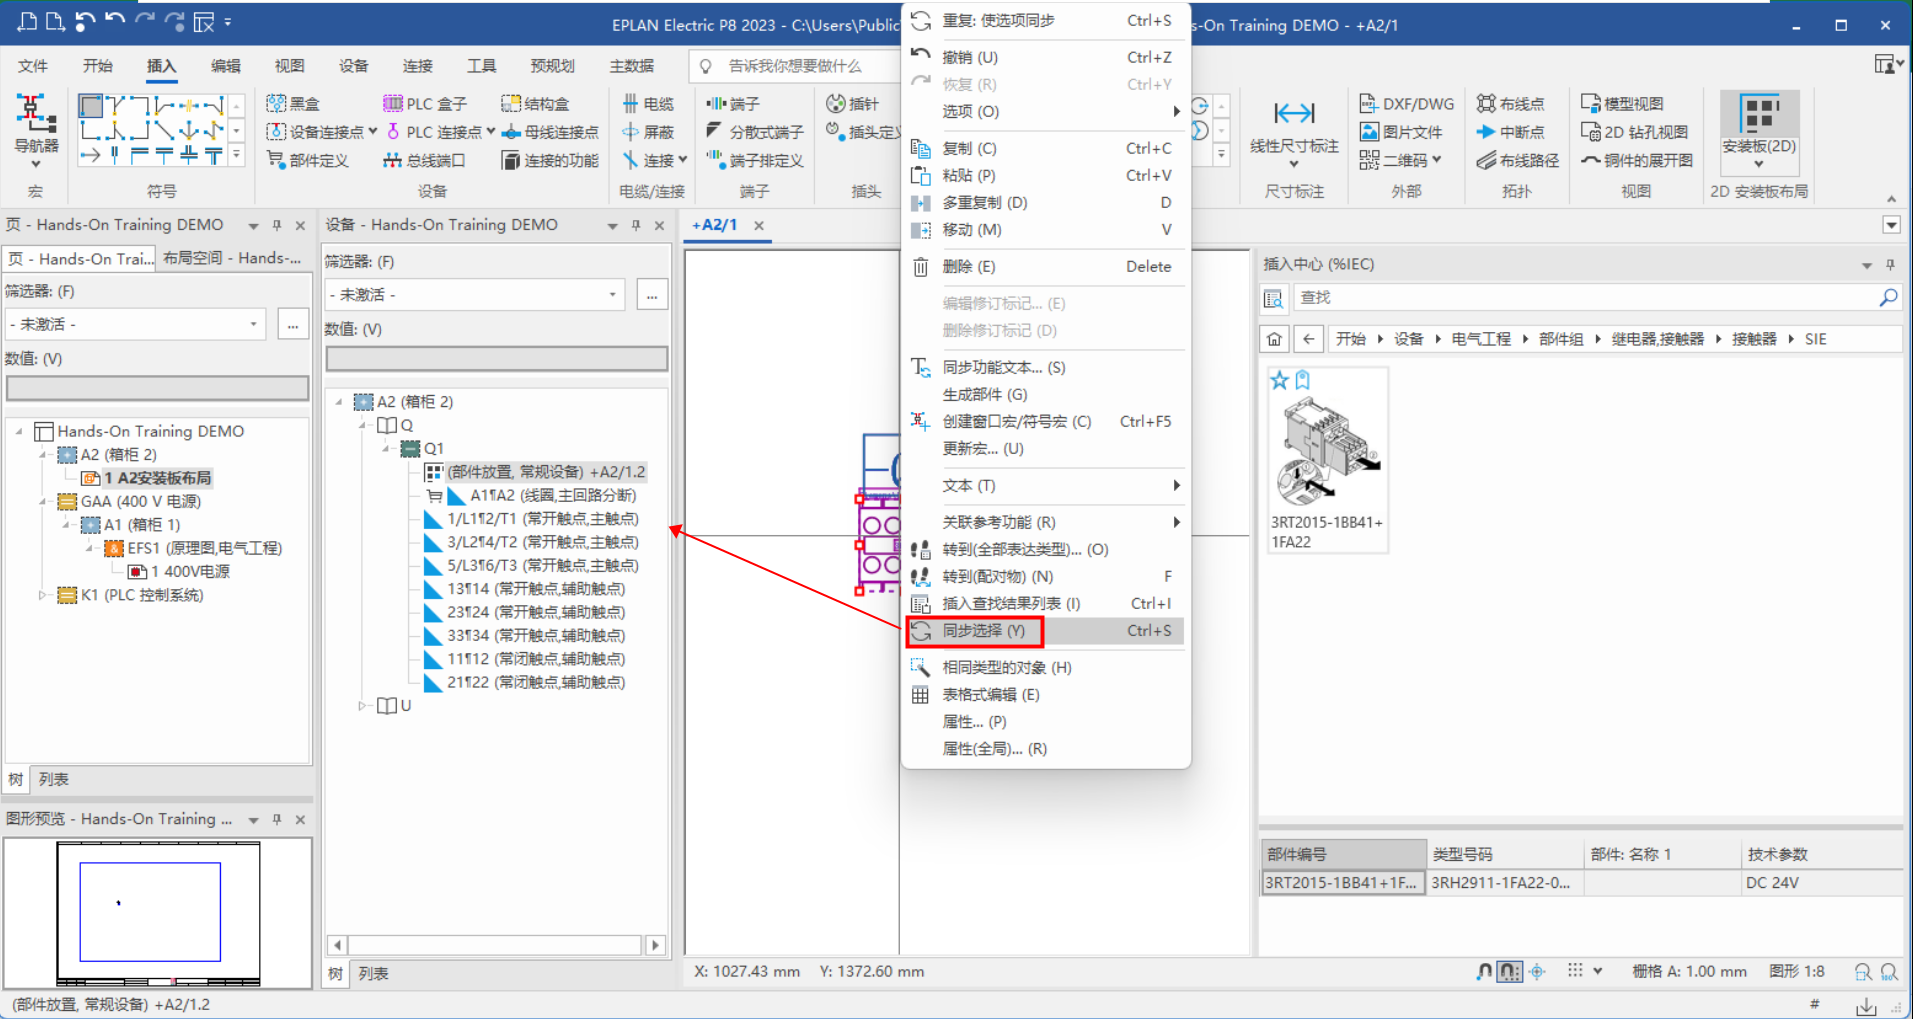Toggle favorite star on 3RT2015-1BB41 part thumbnail
The width and height of the screenshot is (1913, 1019).
coord(1279,380)
